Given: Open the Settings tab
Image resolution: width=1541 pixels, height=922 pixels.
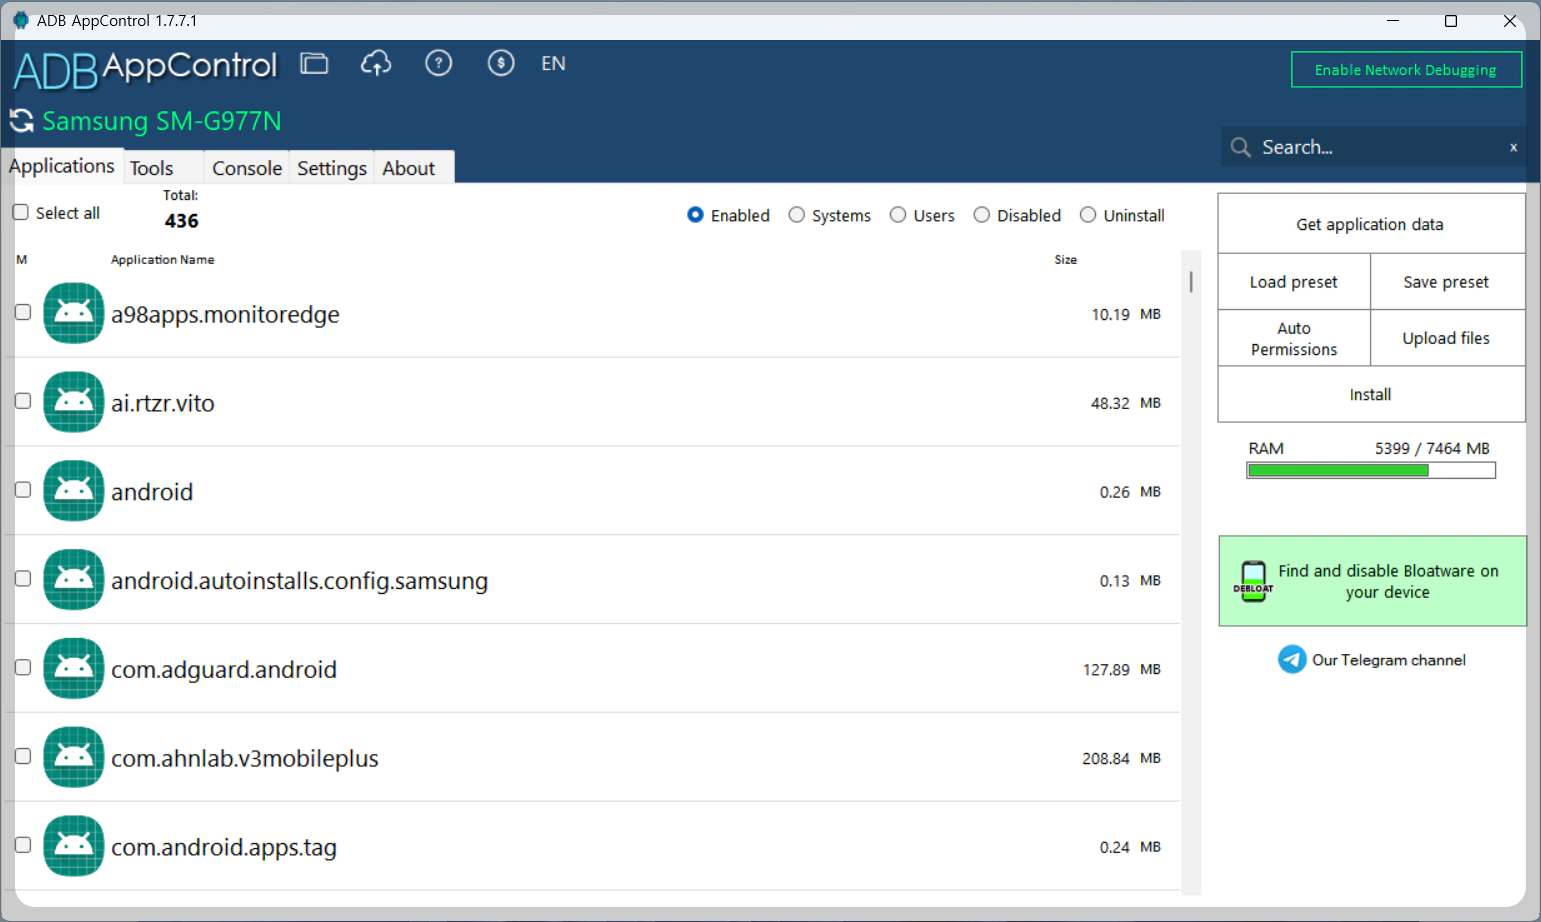Looking at the screenshot, I should tap(332, 168).
